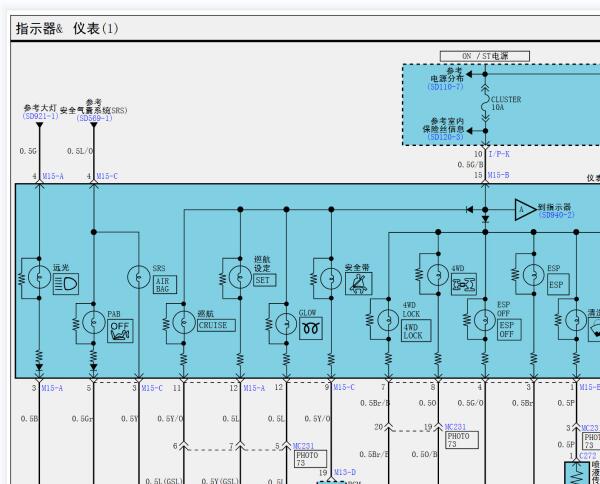Image resolution: width=600 pixels, height=484 pixels.
Task: Click the lamp symbol beside 远光 label
Action: pos(39,277)
